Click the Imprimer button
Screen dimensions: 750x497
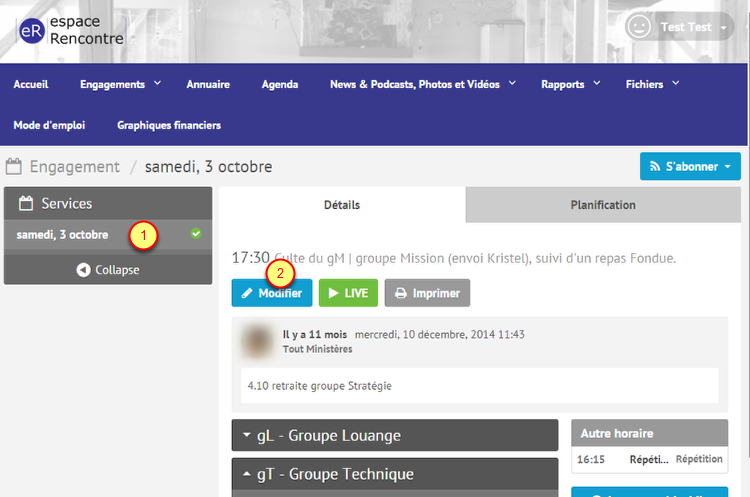pos(427,293)
